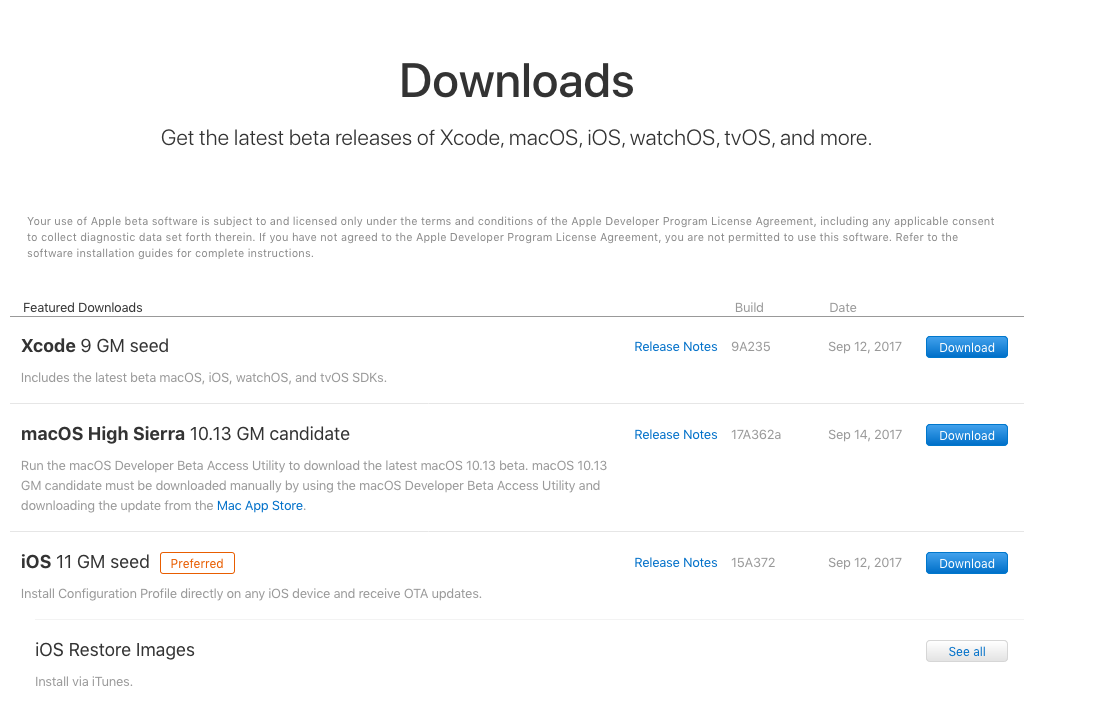Click the iOS 11 GM seed title
This screenshot has height=703, width=1105.
coord(85,562)
